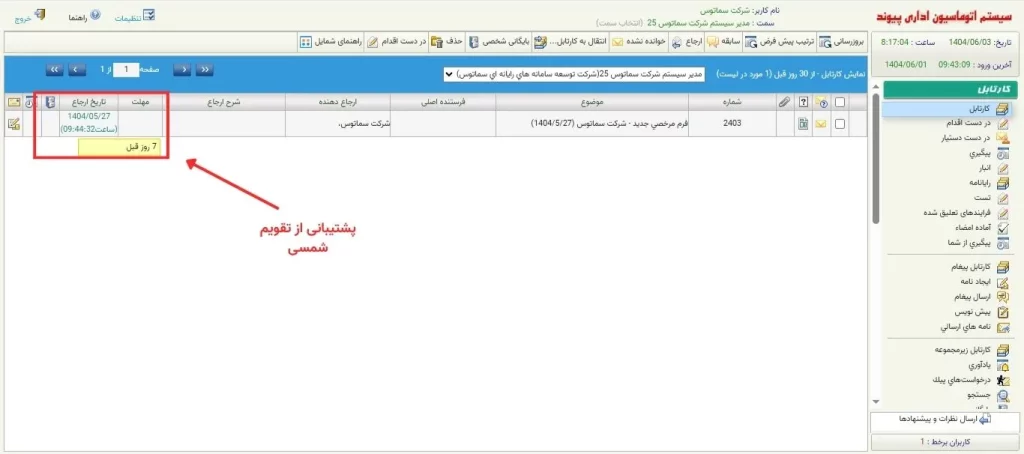Image resolution: width=1024 pixels, height=454 pixels.
Task: Open the راهنما help link
Action: pos(85,16)
